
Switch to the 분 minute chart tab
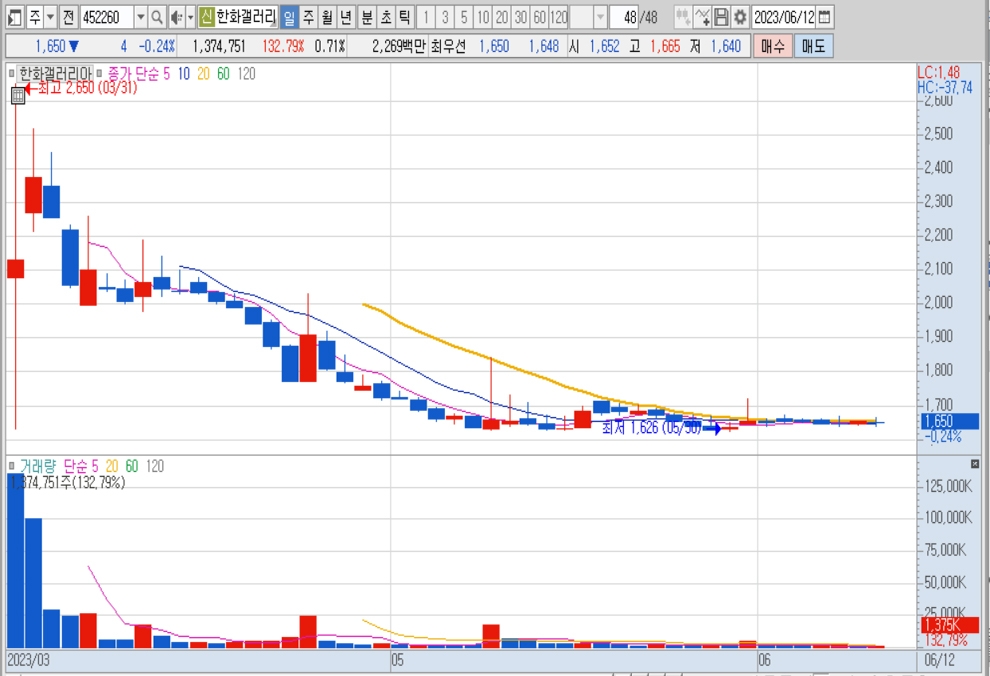pyautogui.click(x=367, y=17)
